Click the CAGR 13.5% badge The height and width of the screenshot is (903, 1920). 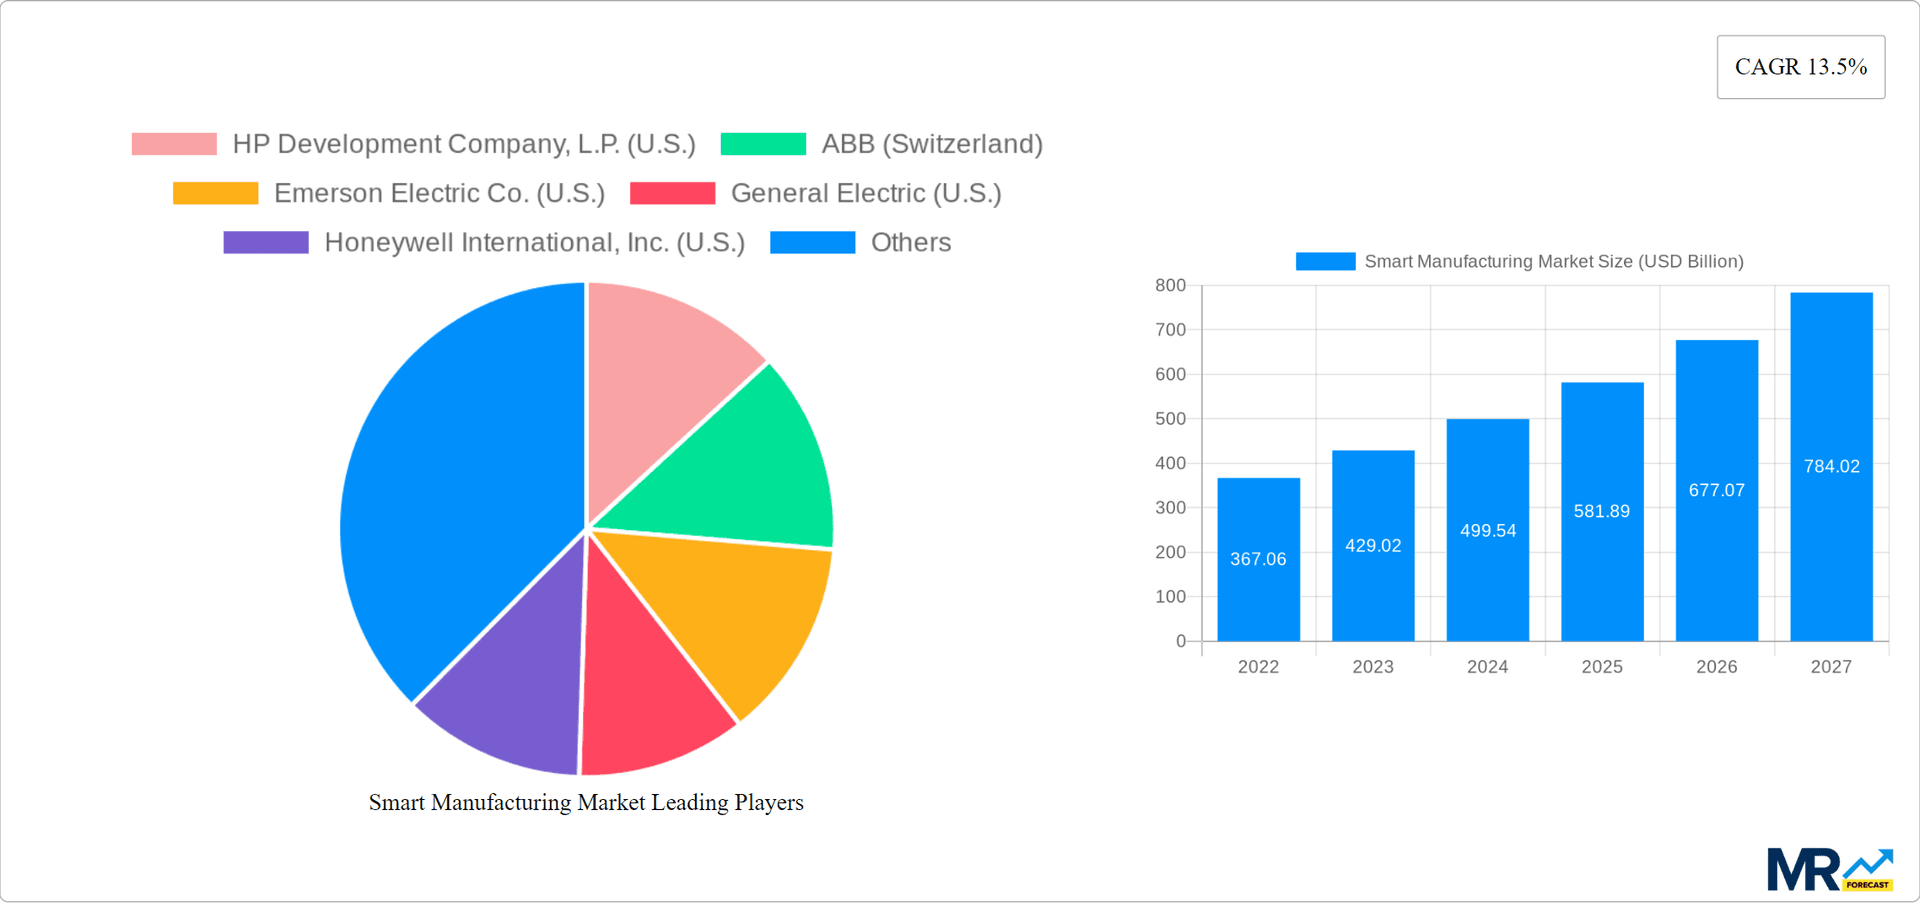click(x=1800, y=67)
